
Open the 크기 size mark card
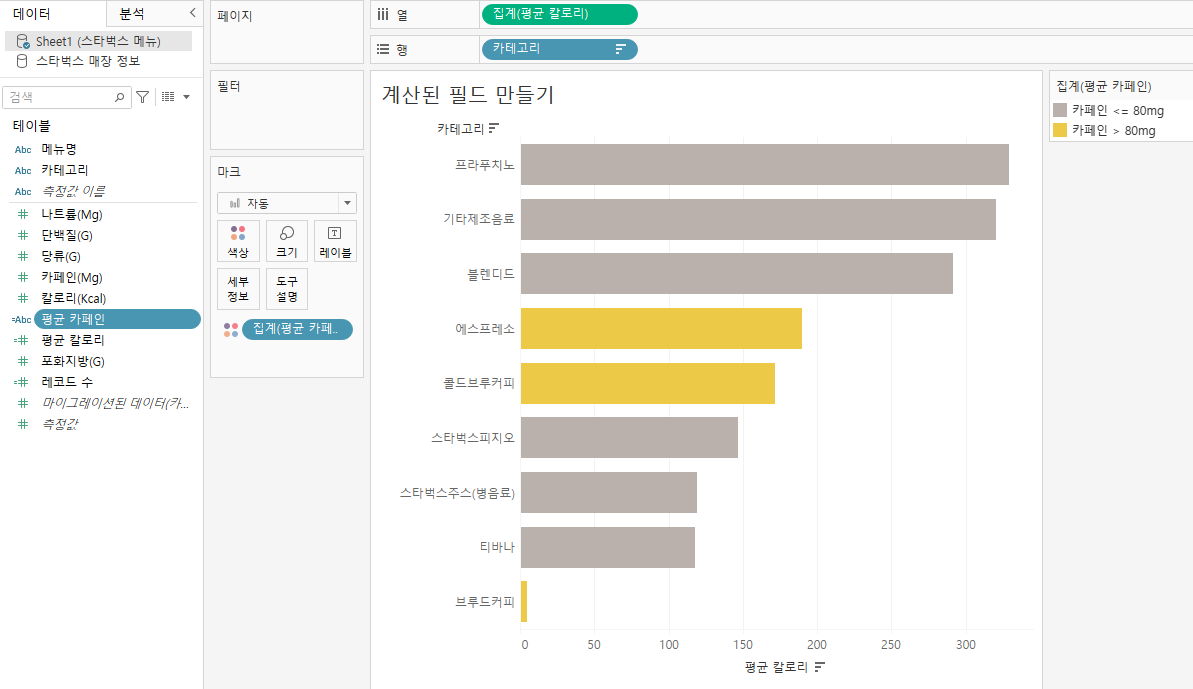point(287,241)
